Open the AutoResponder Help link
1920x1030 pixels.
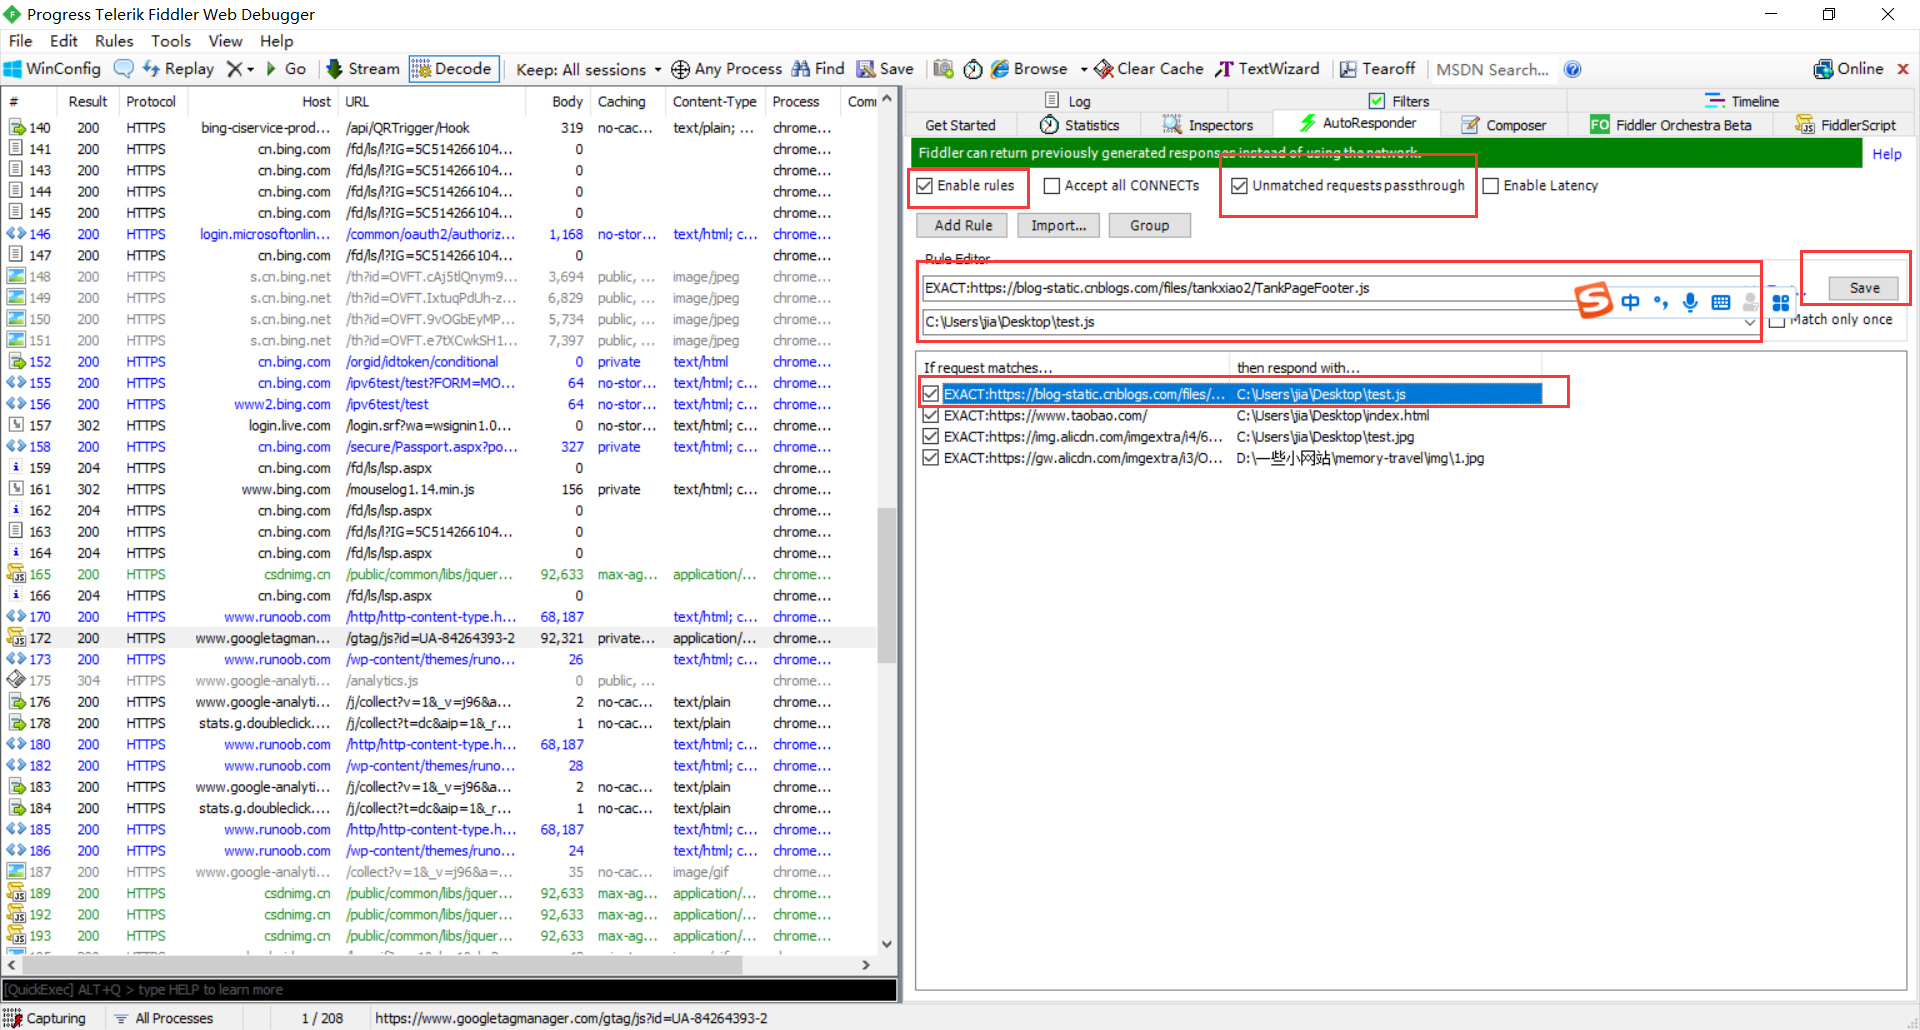coord(1886,154)
